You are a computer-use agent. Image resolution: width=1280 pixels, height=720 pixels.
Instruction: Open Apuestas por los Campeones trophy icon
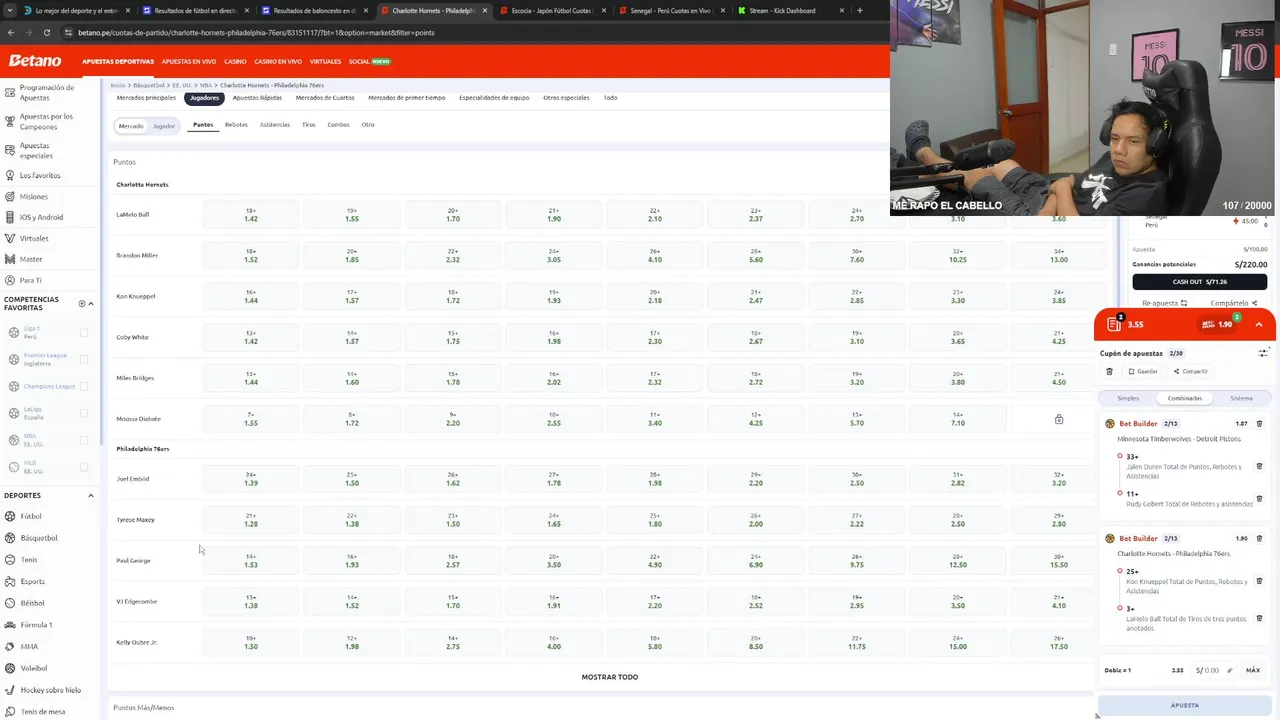[x=9, y=121]
